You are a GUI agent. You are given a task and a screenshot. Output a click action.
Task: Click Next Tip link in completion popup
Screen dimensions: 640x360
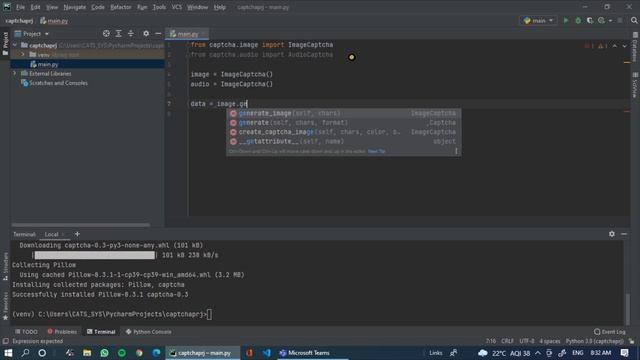(x=376, y=151)
